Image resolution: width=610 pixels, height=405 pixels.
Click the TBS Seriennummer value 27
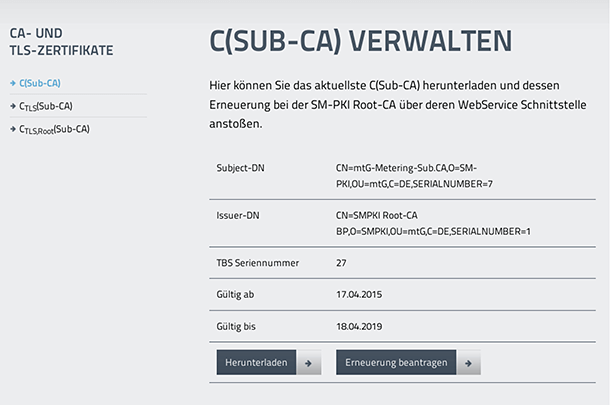click(341, 263)
